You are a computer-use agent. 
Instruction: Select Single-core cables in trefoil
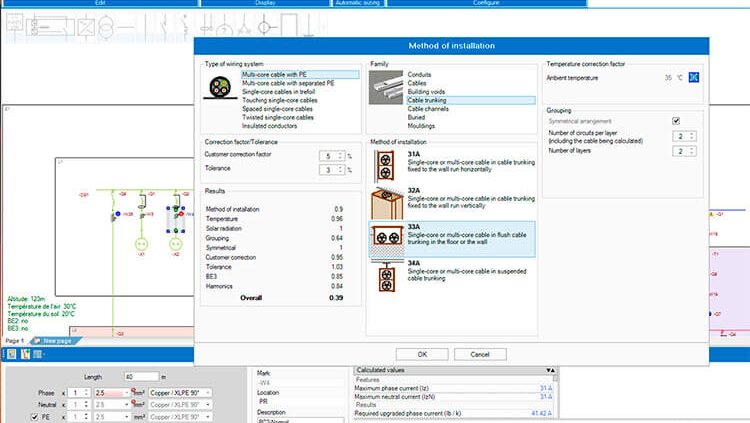(278, 92)
